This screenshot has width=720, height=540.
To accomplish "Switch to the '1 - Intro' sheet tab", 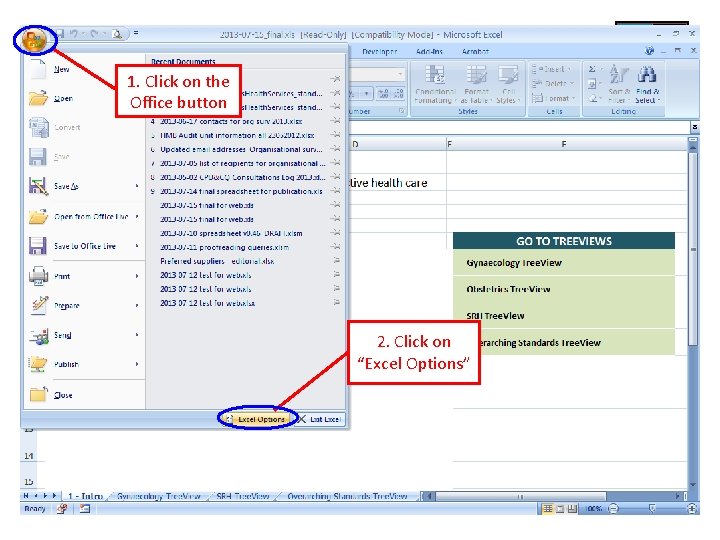I will pyautogui.click(x=85, y=496).
